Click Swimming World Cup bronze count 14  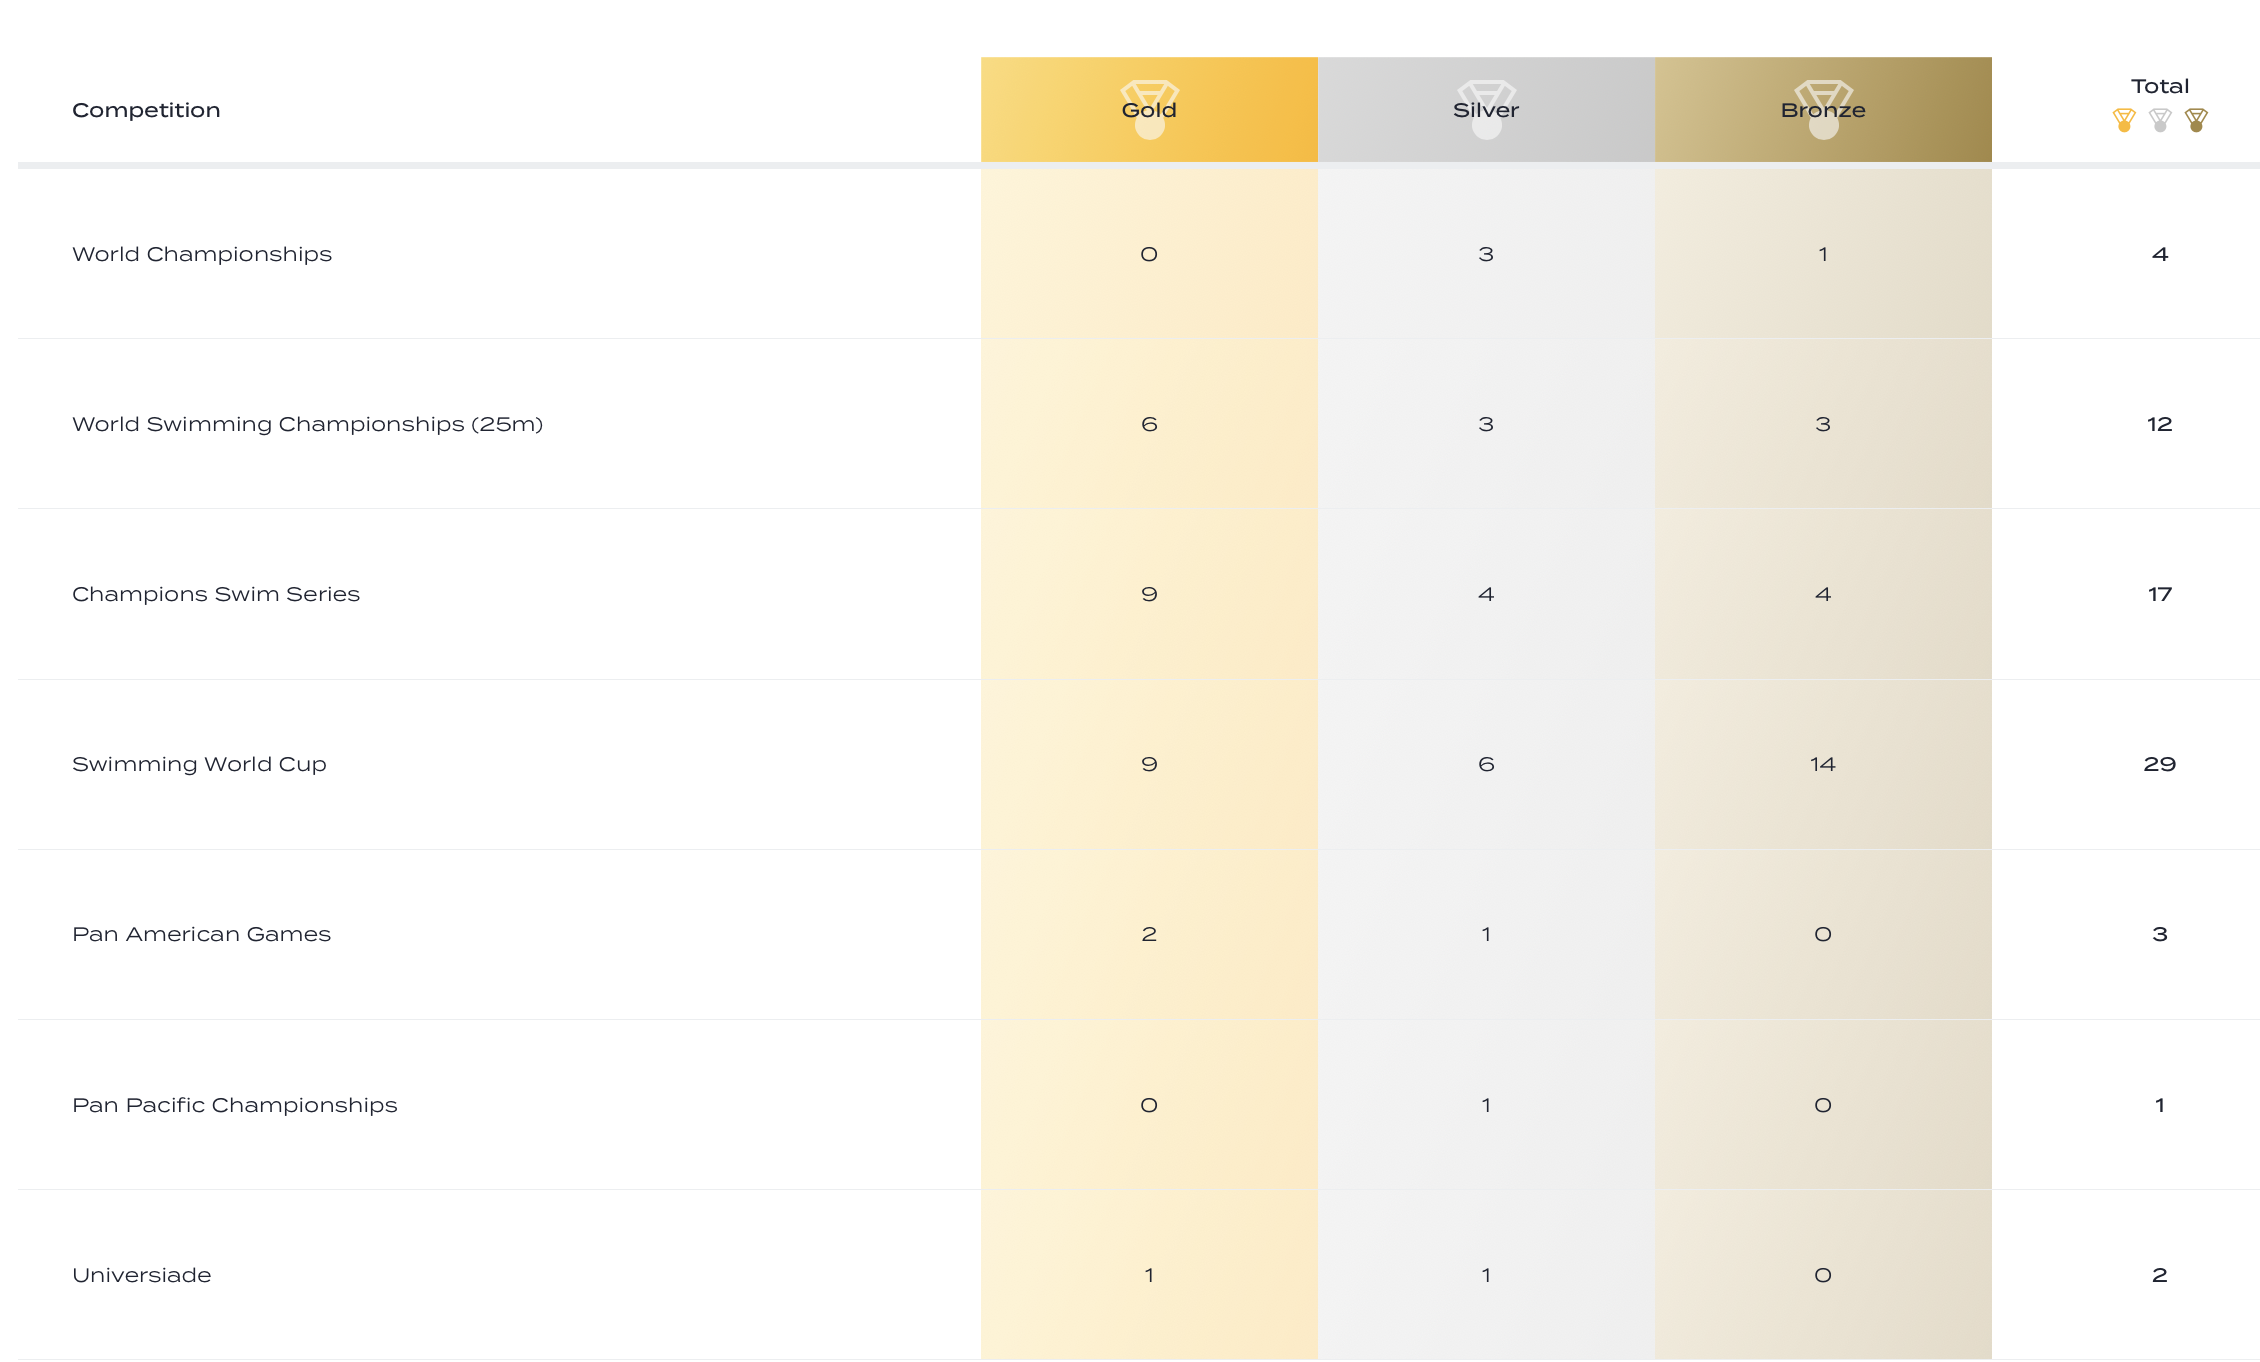coord(1822,764)
